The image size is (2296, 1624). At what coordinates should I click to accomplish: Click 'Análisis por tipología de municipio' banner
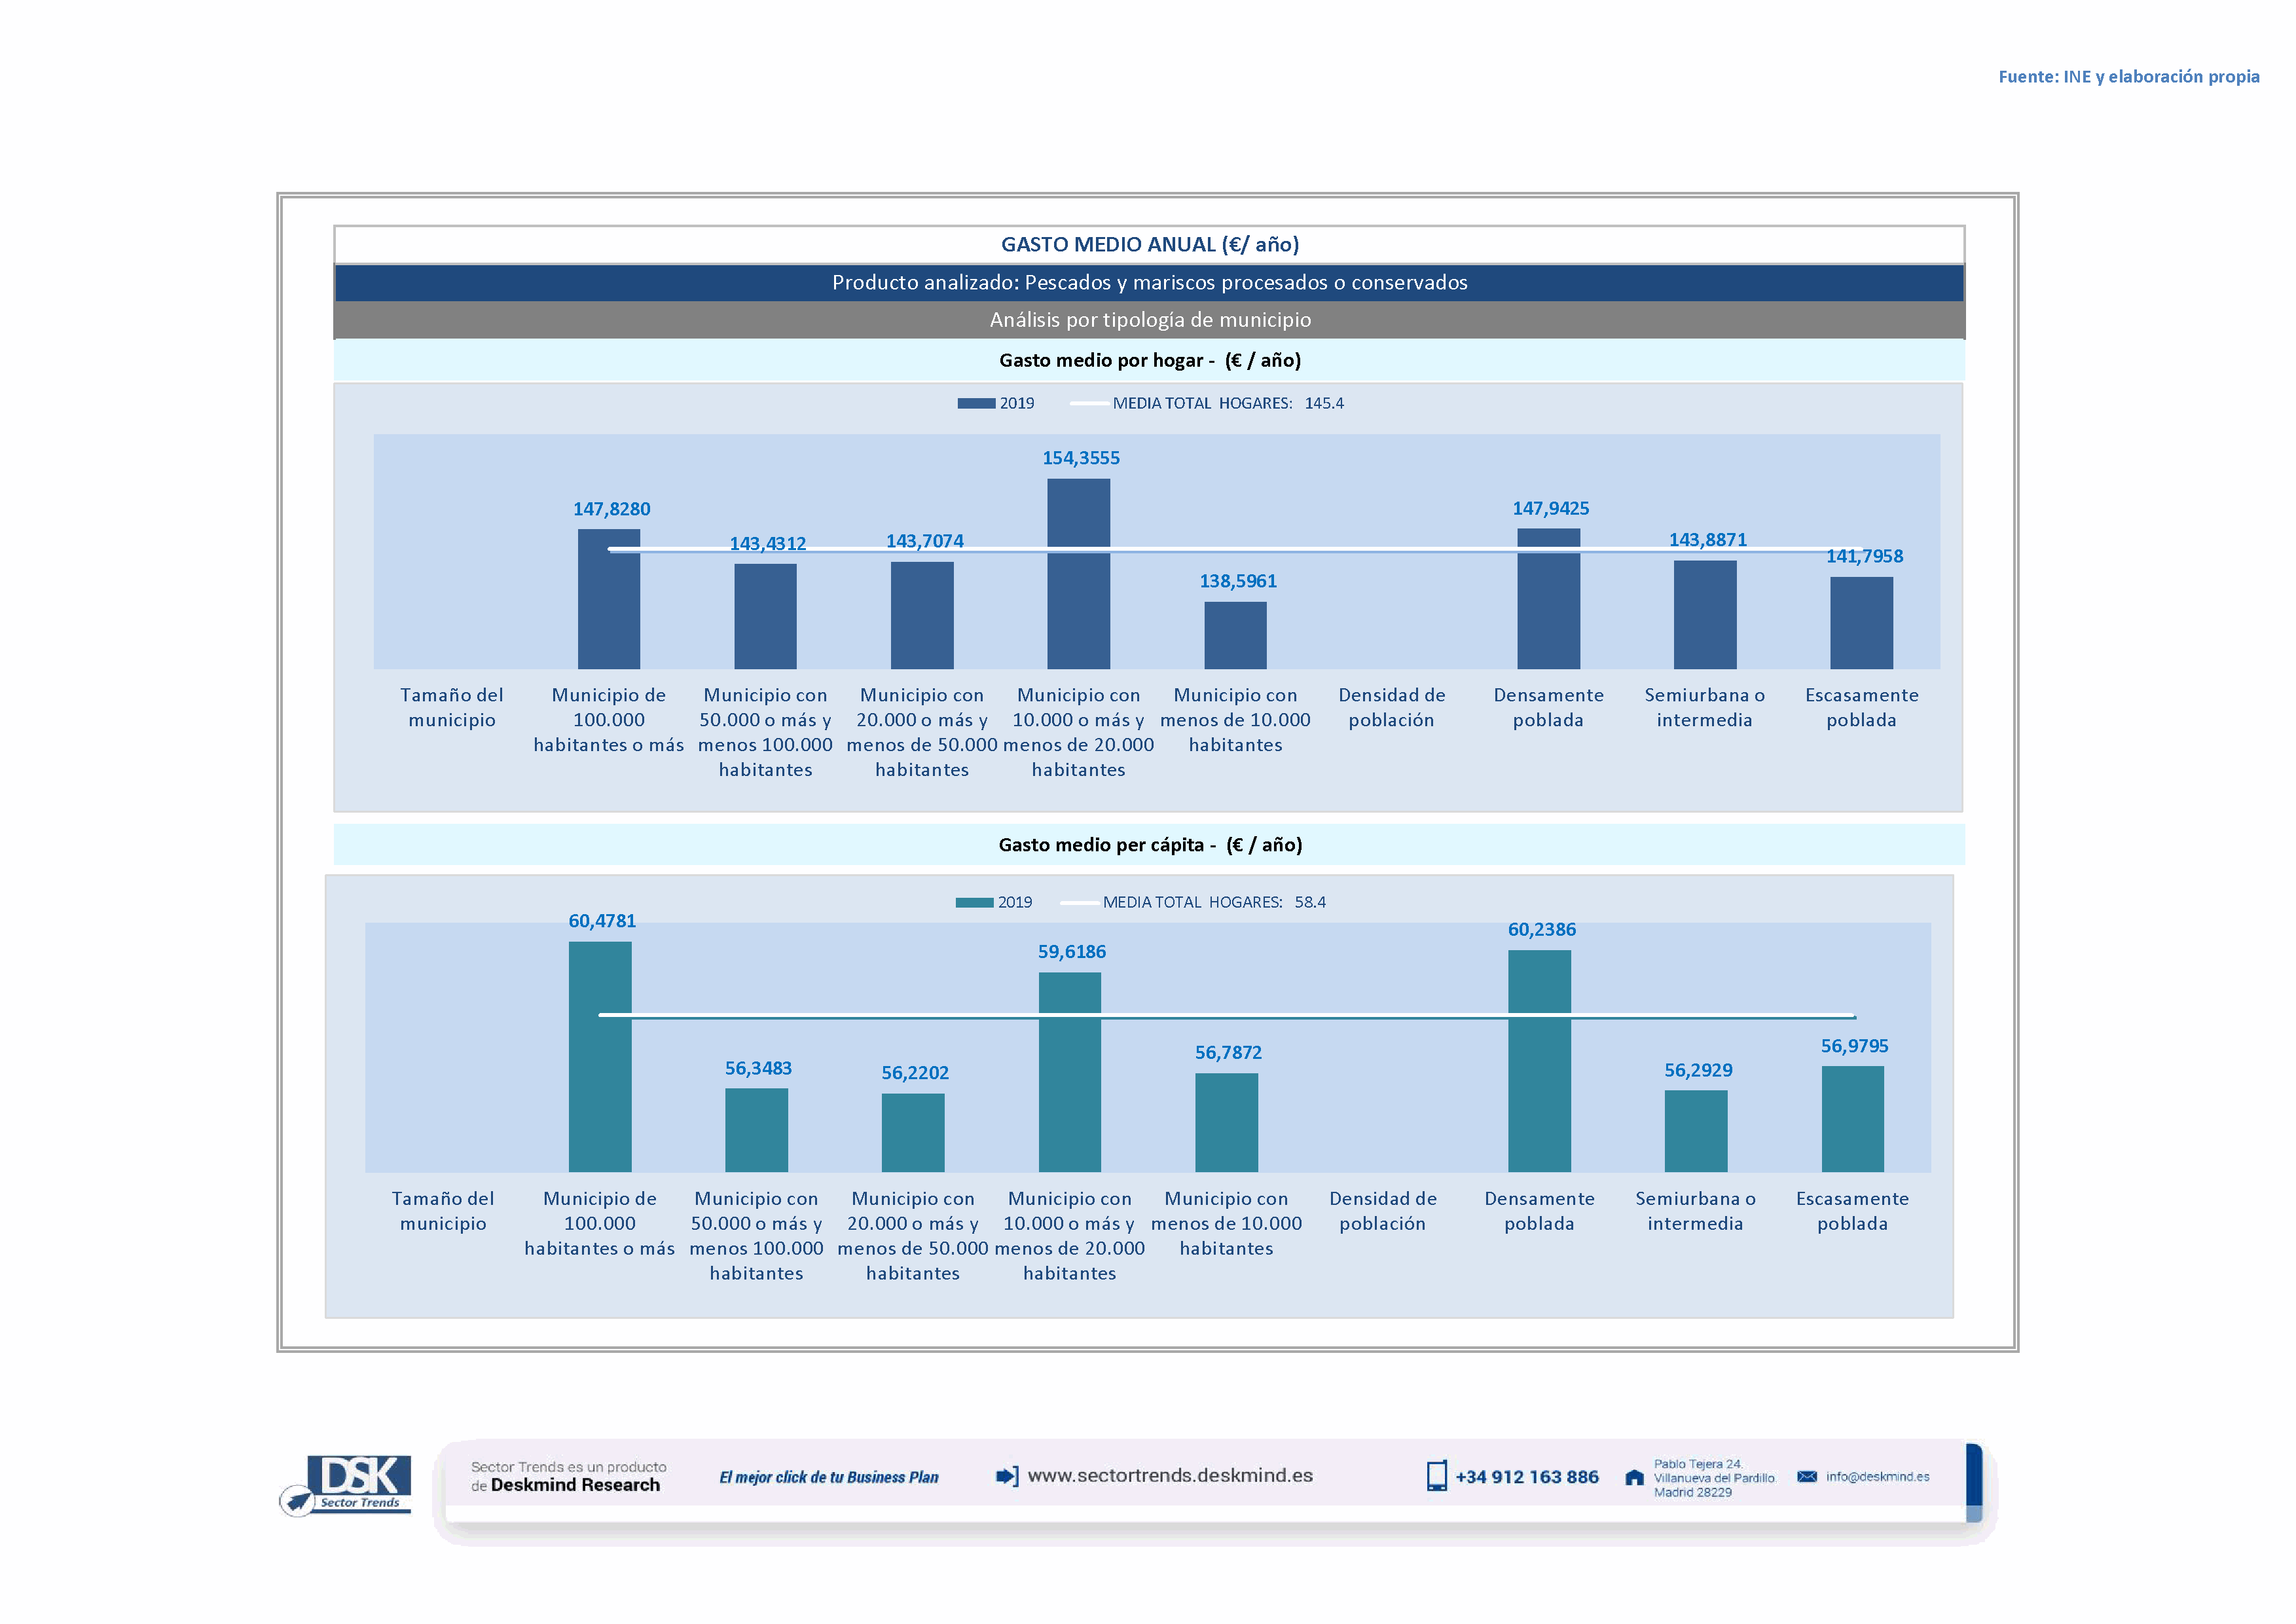pyautogui.click(x=1149, y=320)
